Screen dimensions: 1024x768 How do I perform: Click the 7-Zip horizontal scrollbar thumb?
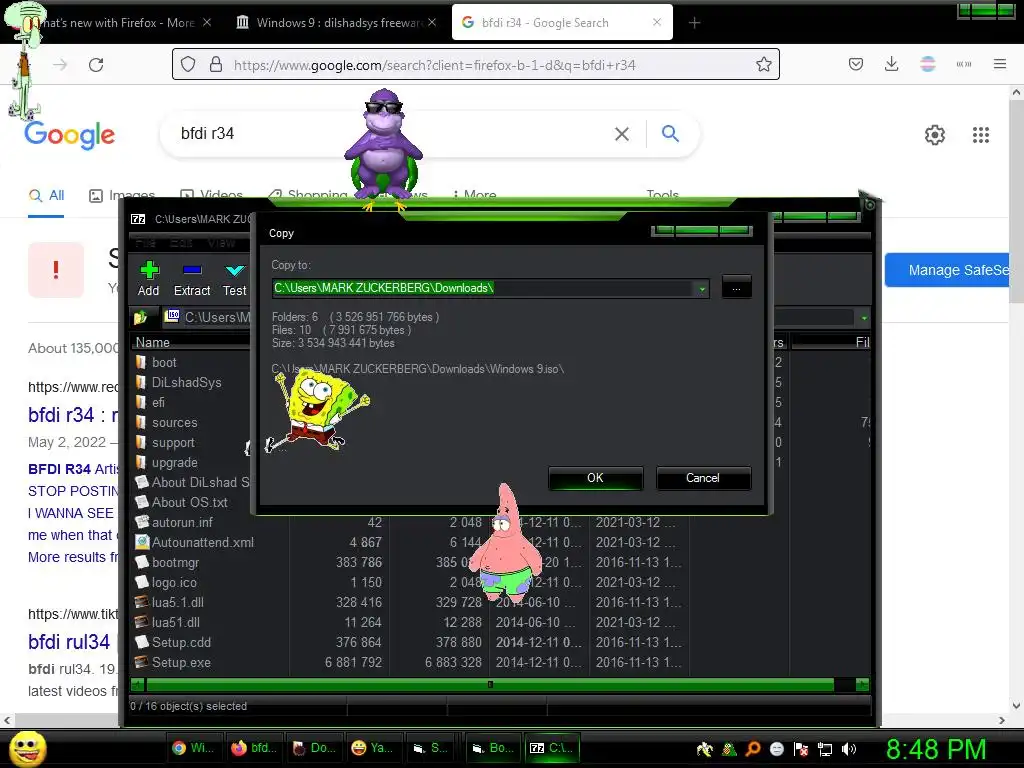pyautogui.click(x=490, y=684)
